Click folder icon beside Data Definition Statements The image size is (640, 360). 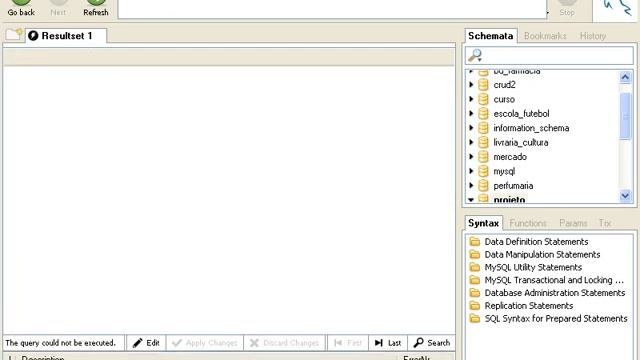point(475,242)
